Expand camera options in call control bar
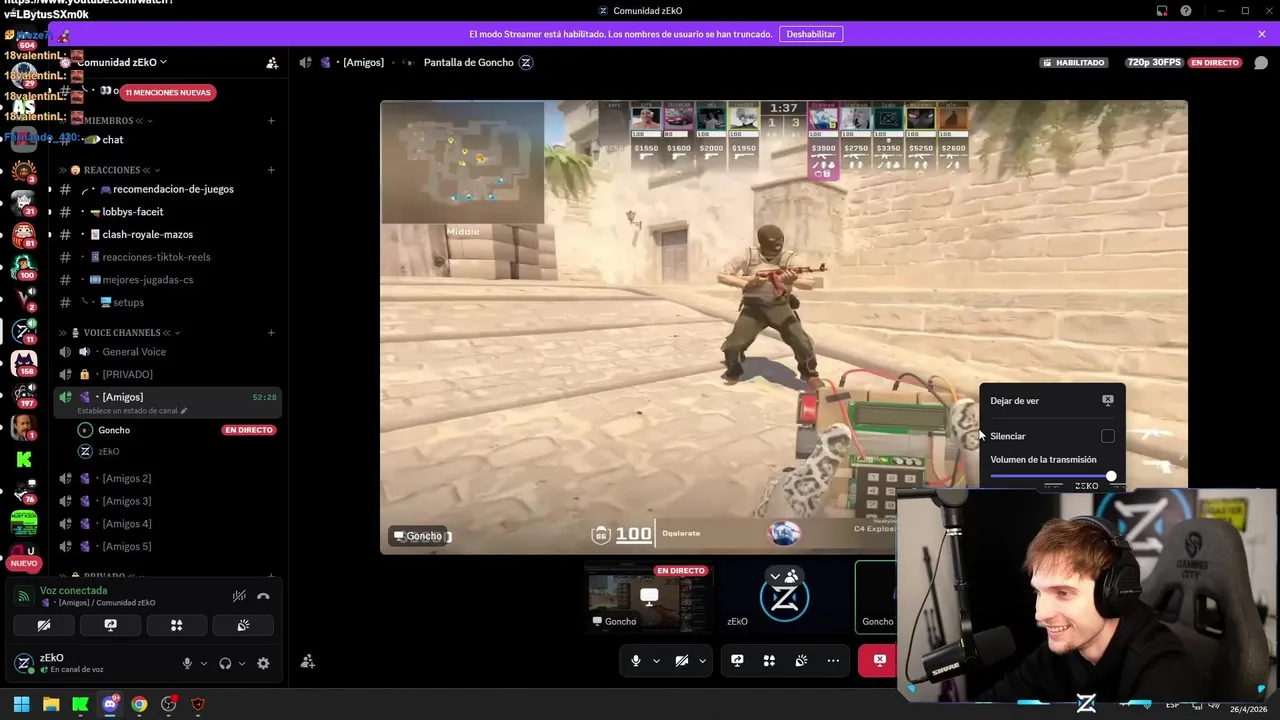1280x720 pixels. 702,661
